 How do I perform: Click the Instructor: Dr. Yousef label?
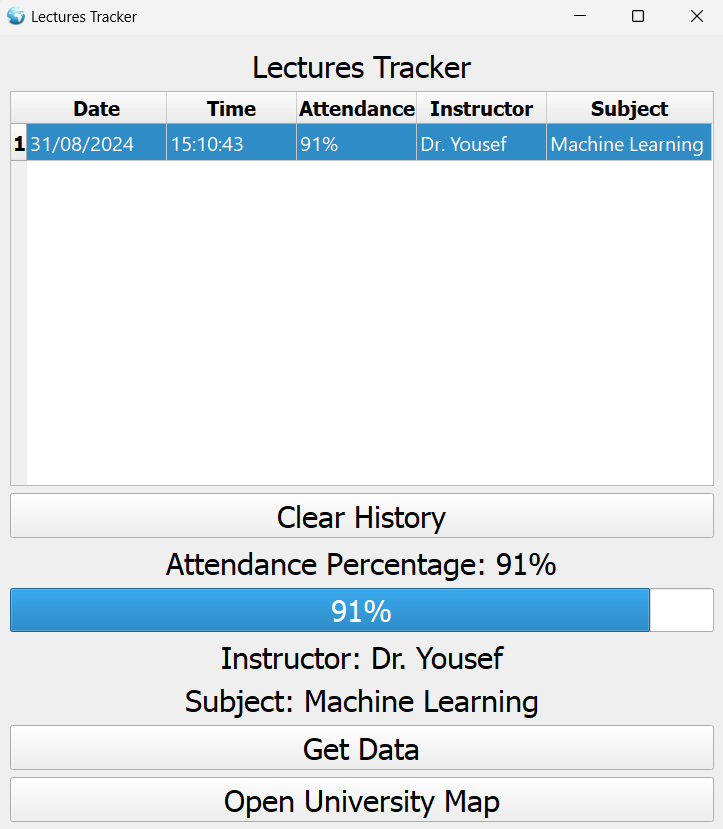(x=361, y=658)
